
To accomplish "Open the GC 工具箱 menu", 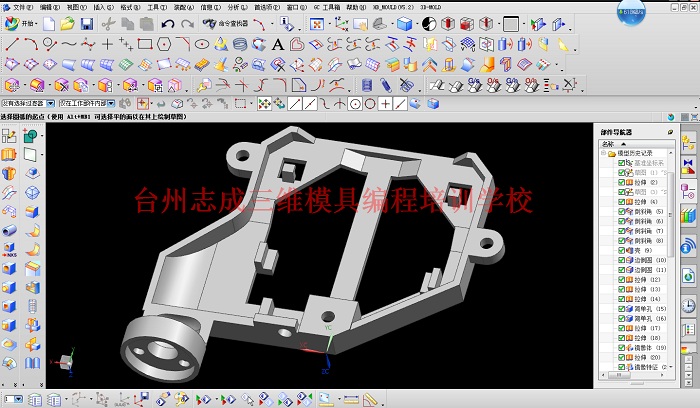I will 326,8.
